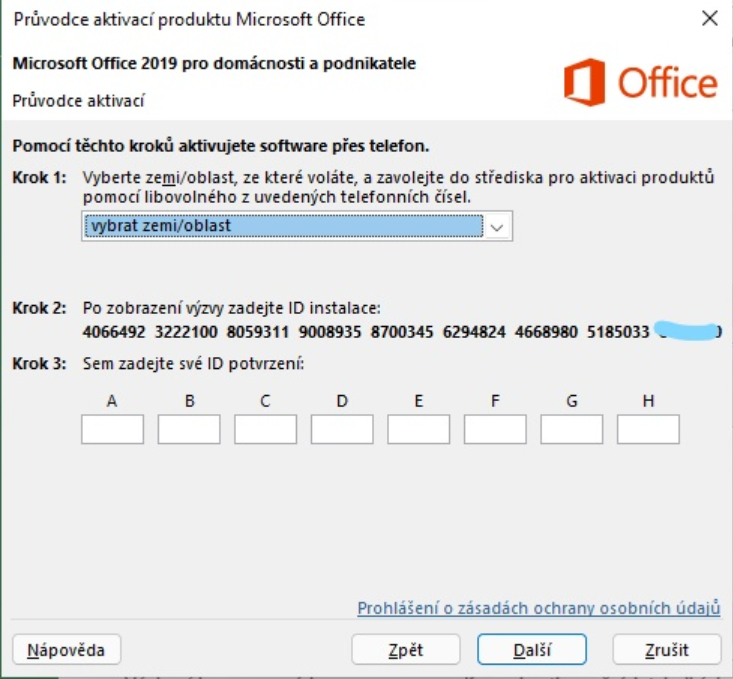Click confirmation ID field F

click(495, 429)
